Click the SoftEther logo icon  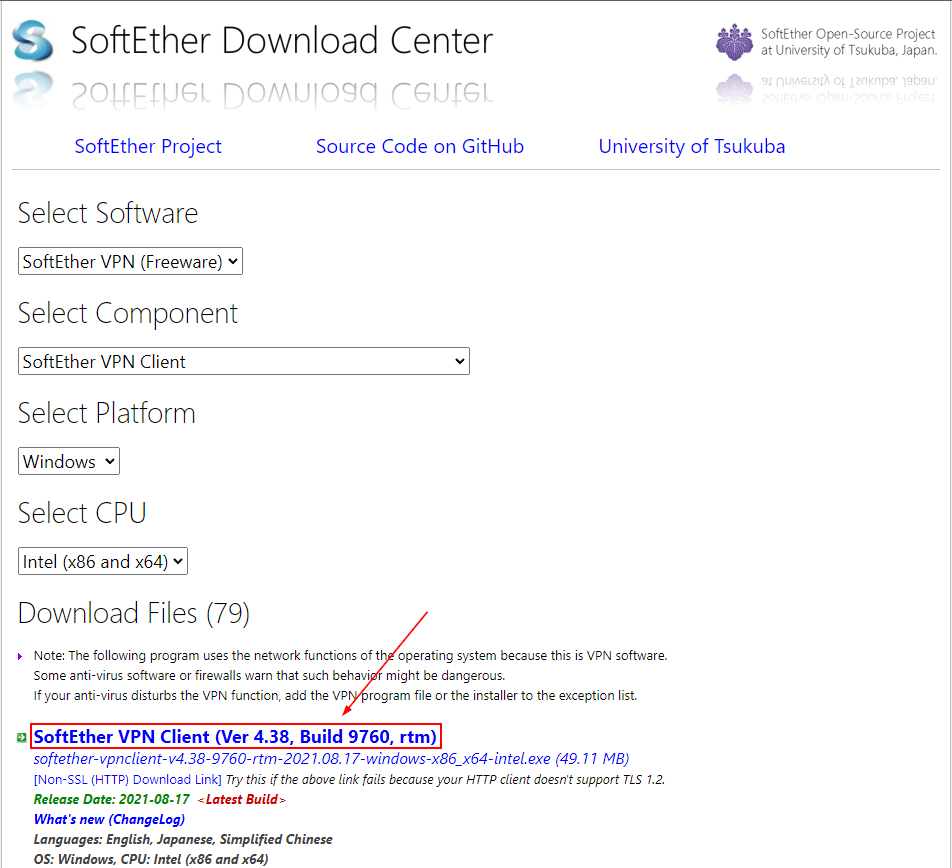33,41
